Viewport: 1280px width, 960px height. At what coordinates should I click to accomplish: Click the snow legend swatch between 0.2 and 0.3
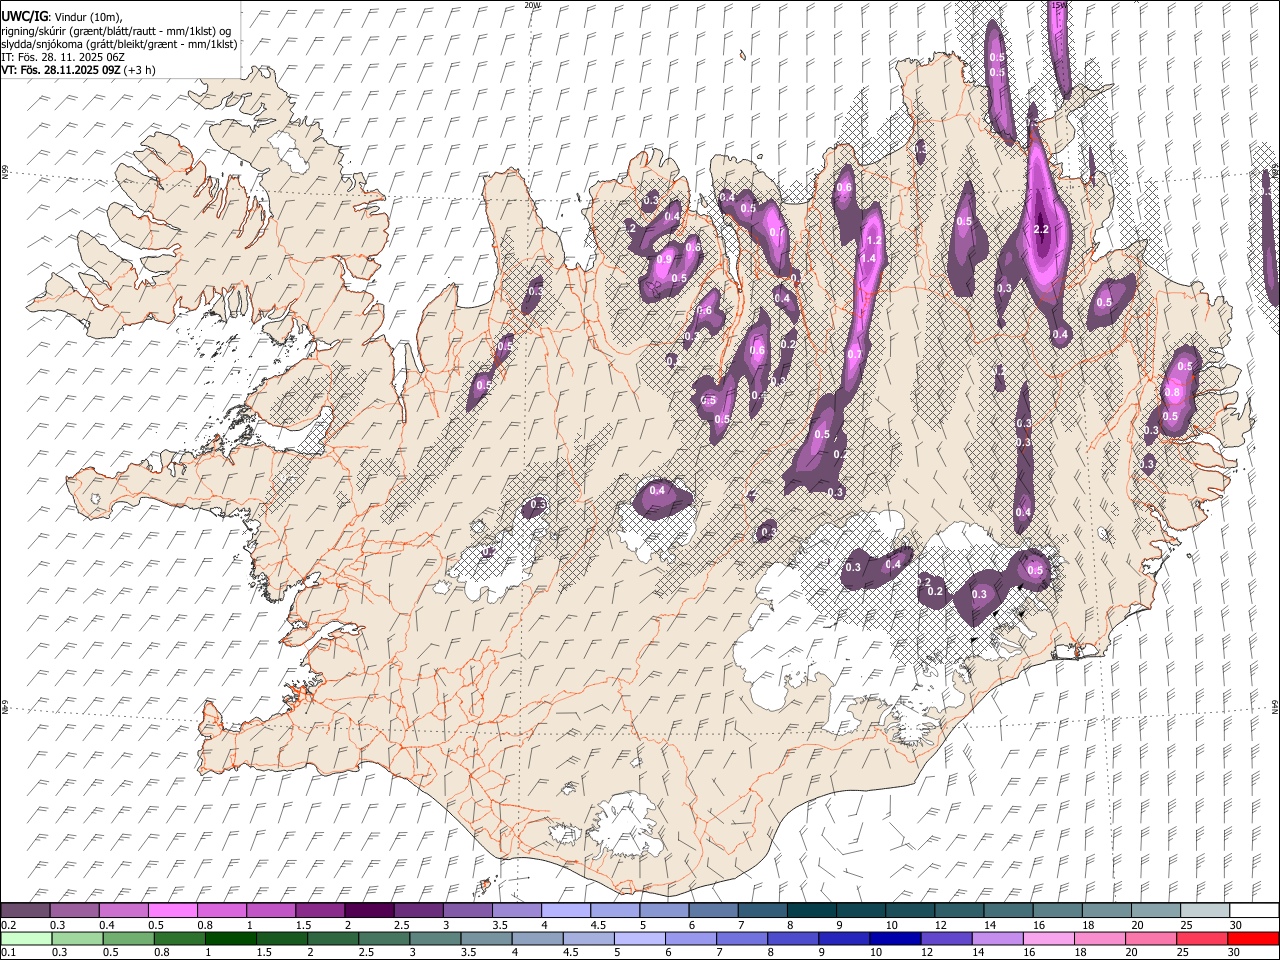(x=26, y=910)
